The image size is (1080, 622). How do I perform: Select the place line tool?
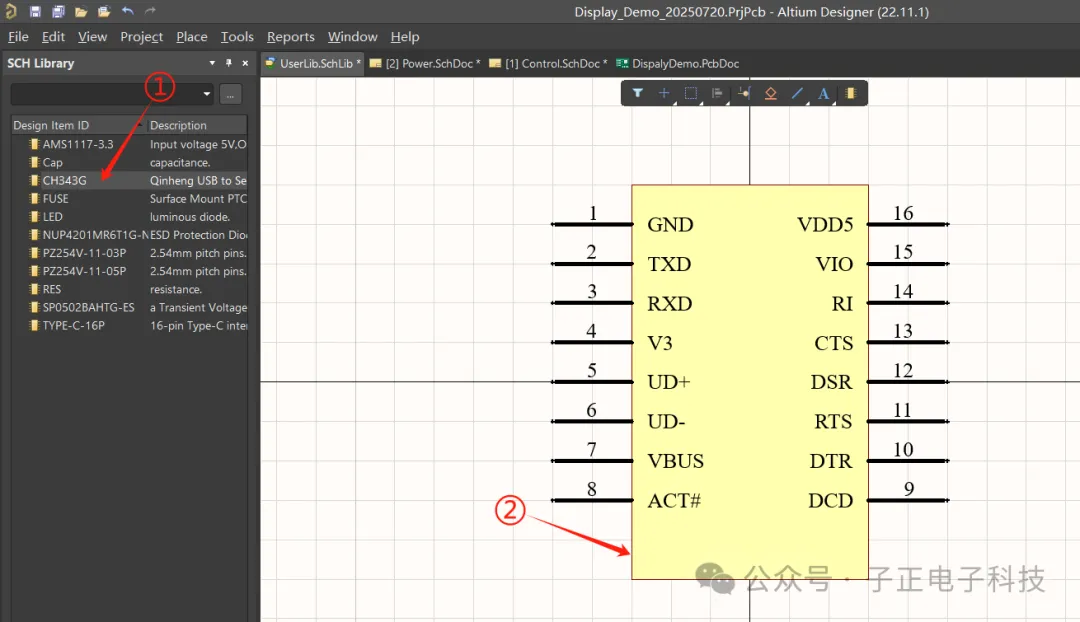797,93
